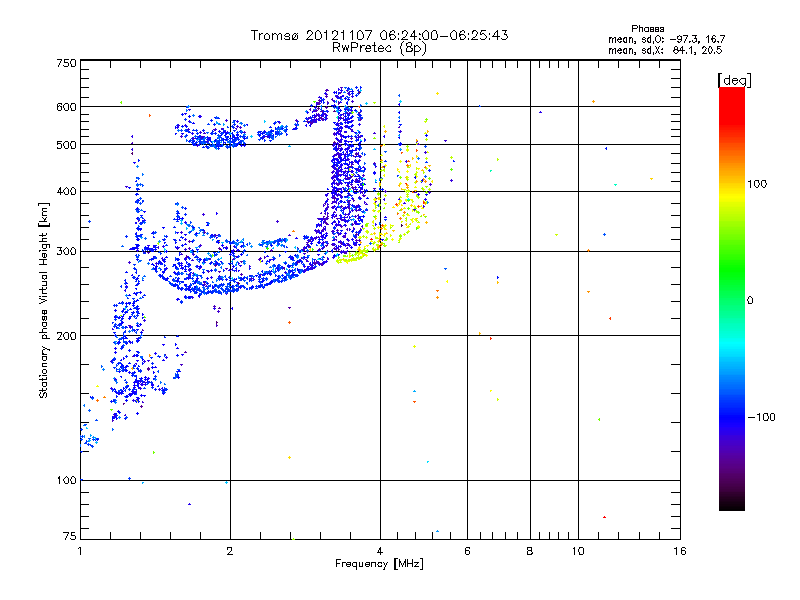Click the y-axis tick label '400'
Viewport: 800px width, 600px height.
(67, 192)
